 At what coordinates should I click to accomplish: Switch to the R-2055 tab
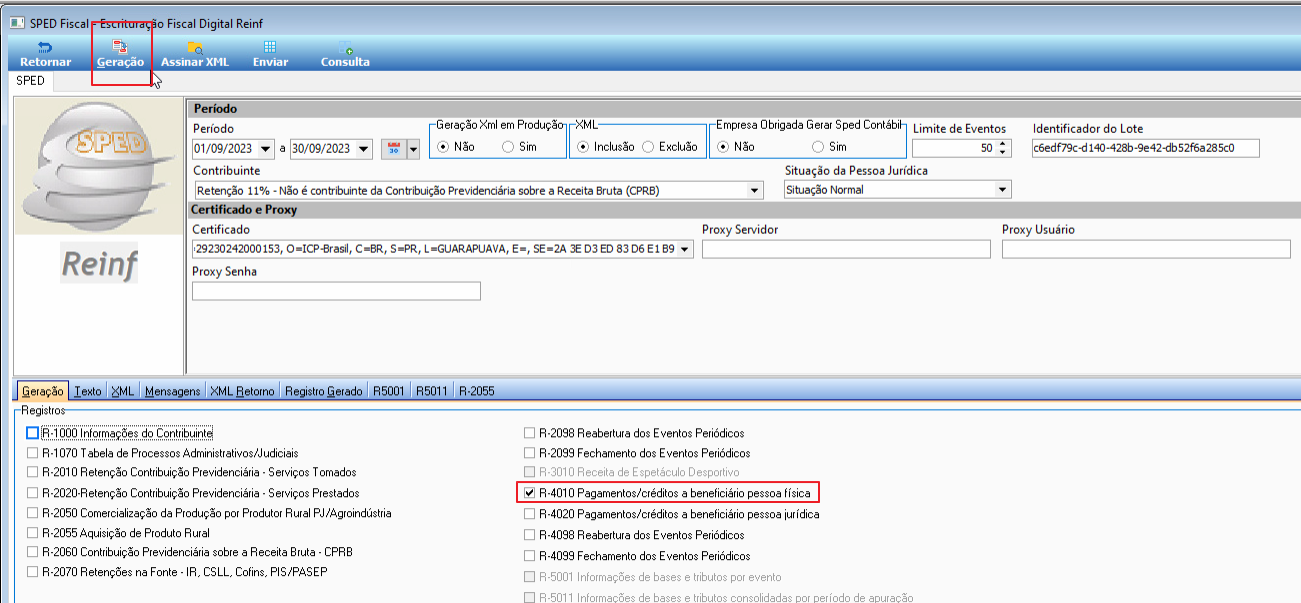click(477, 391)
